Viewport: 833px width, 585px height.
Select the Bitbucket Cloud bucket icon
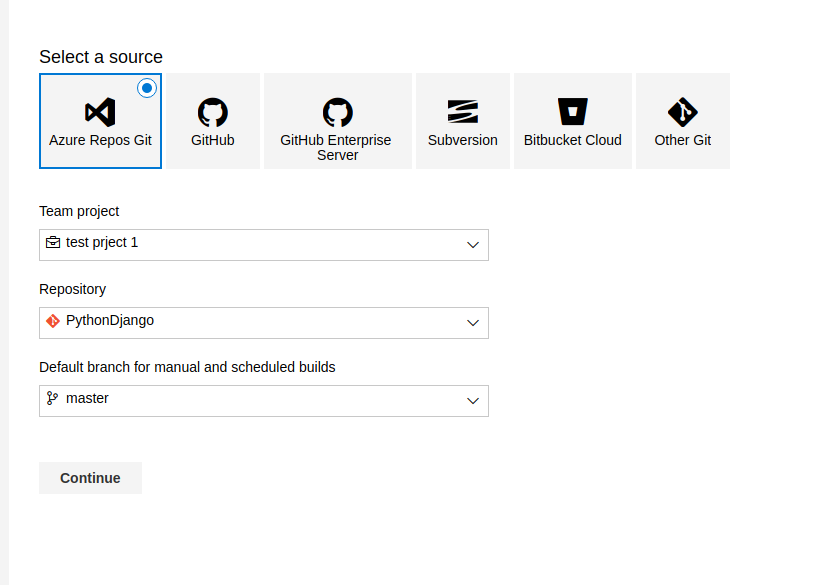pos(573,111)
